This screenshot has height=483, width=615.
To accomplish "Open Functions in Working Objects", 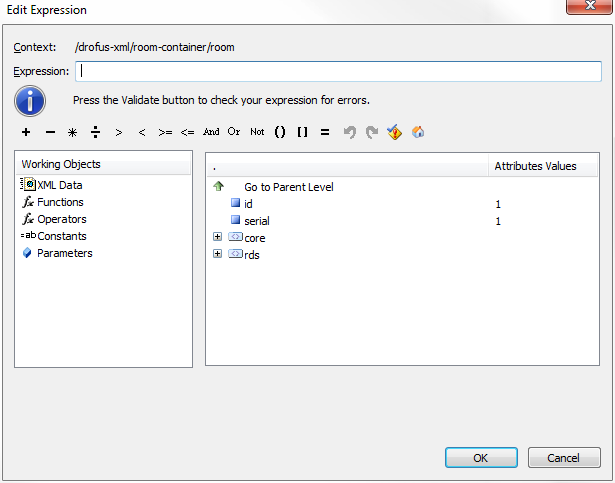I will tap(60, 202).
